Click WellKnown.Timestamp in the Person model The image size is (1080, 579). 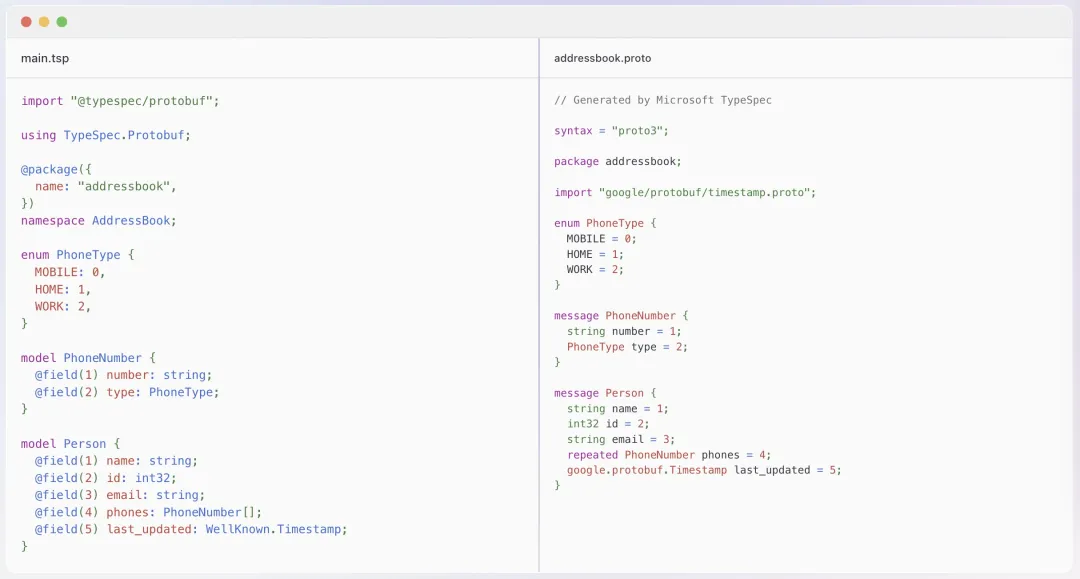275,529
